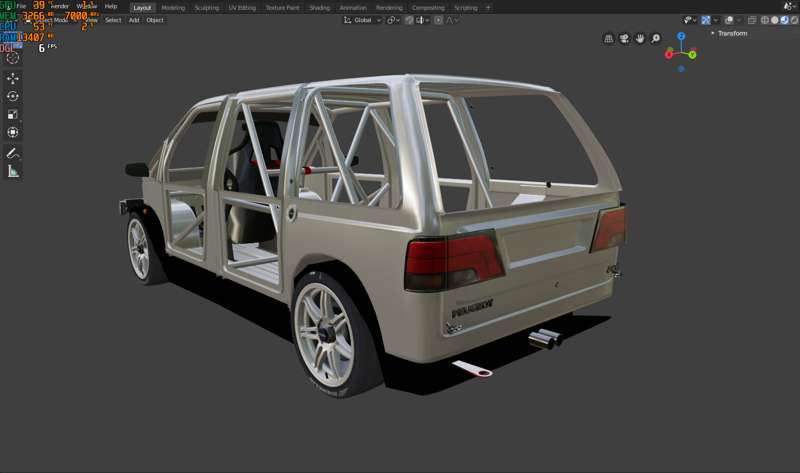
Task: Toggle the camera view icon
Action: 624,38
